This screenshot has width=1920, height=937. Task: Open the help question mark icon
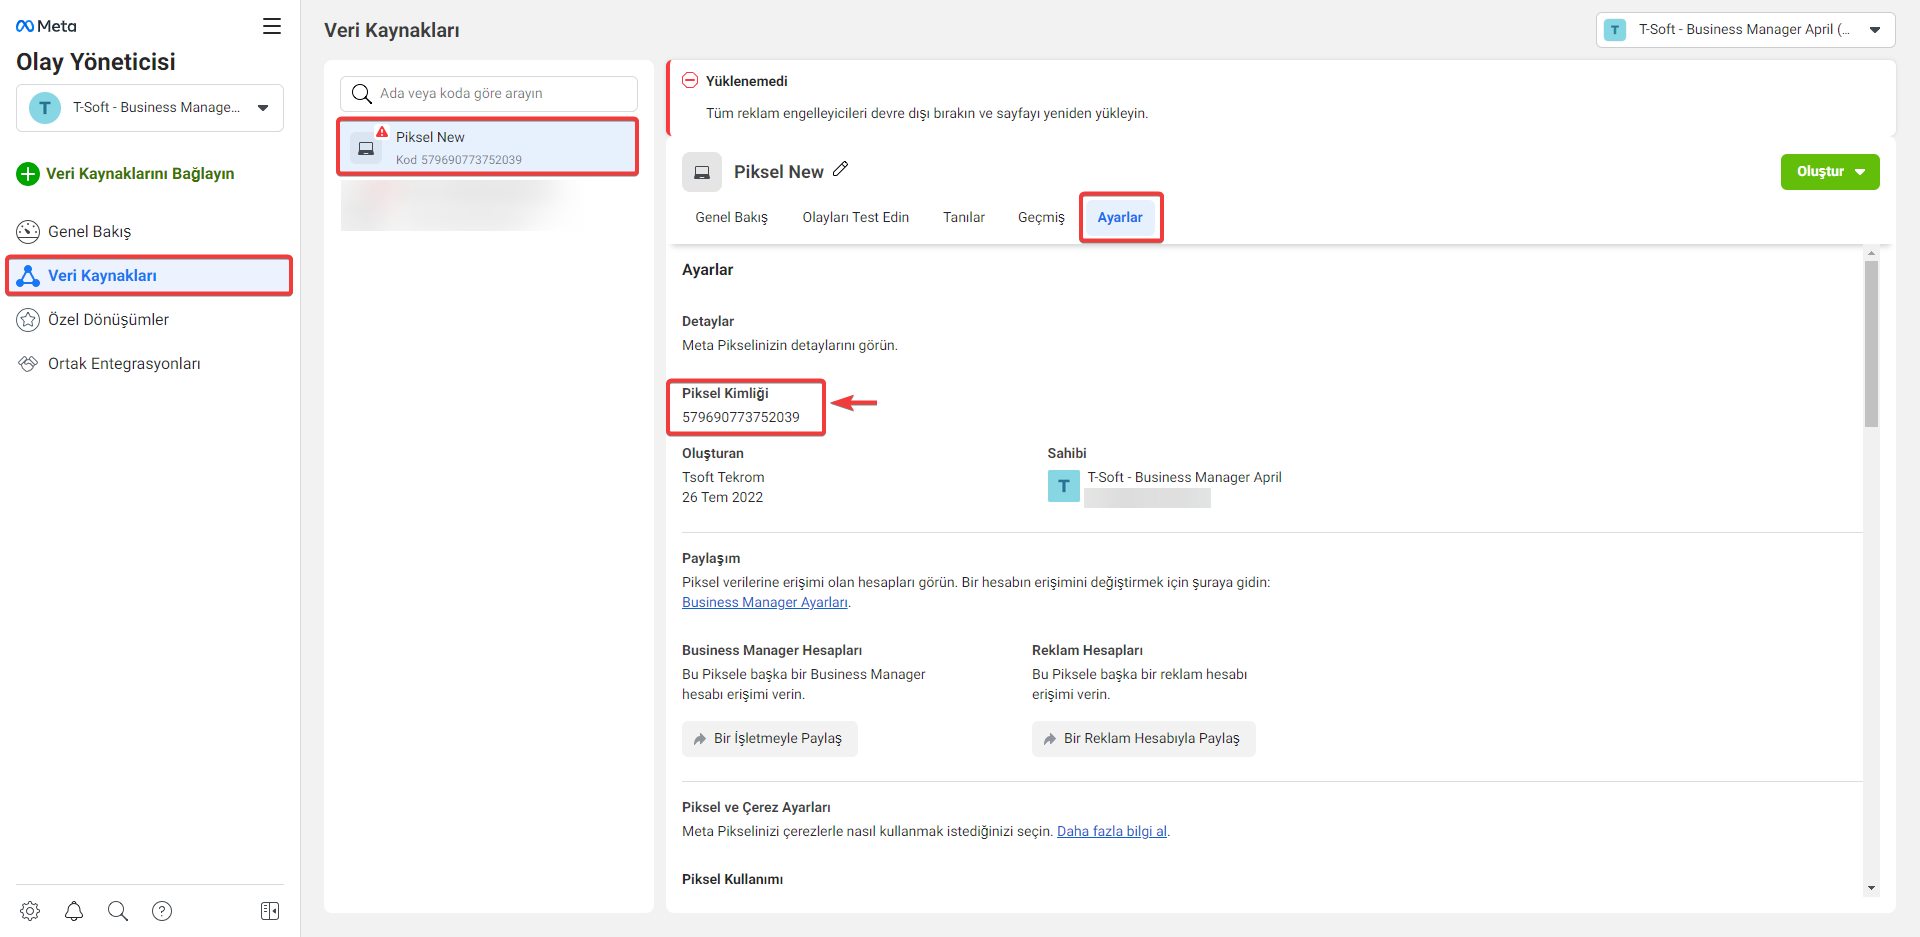point(162,911)
